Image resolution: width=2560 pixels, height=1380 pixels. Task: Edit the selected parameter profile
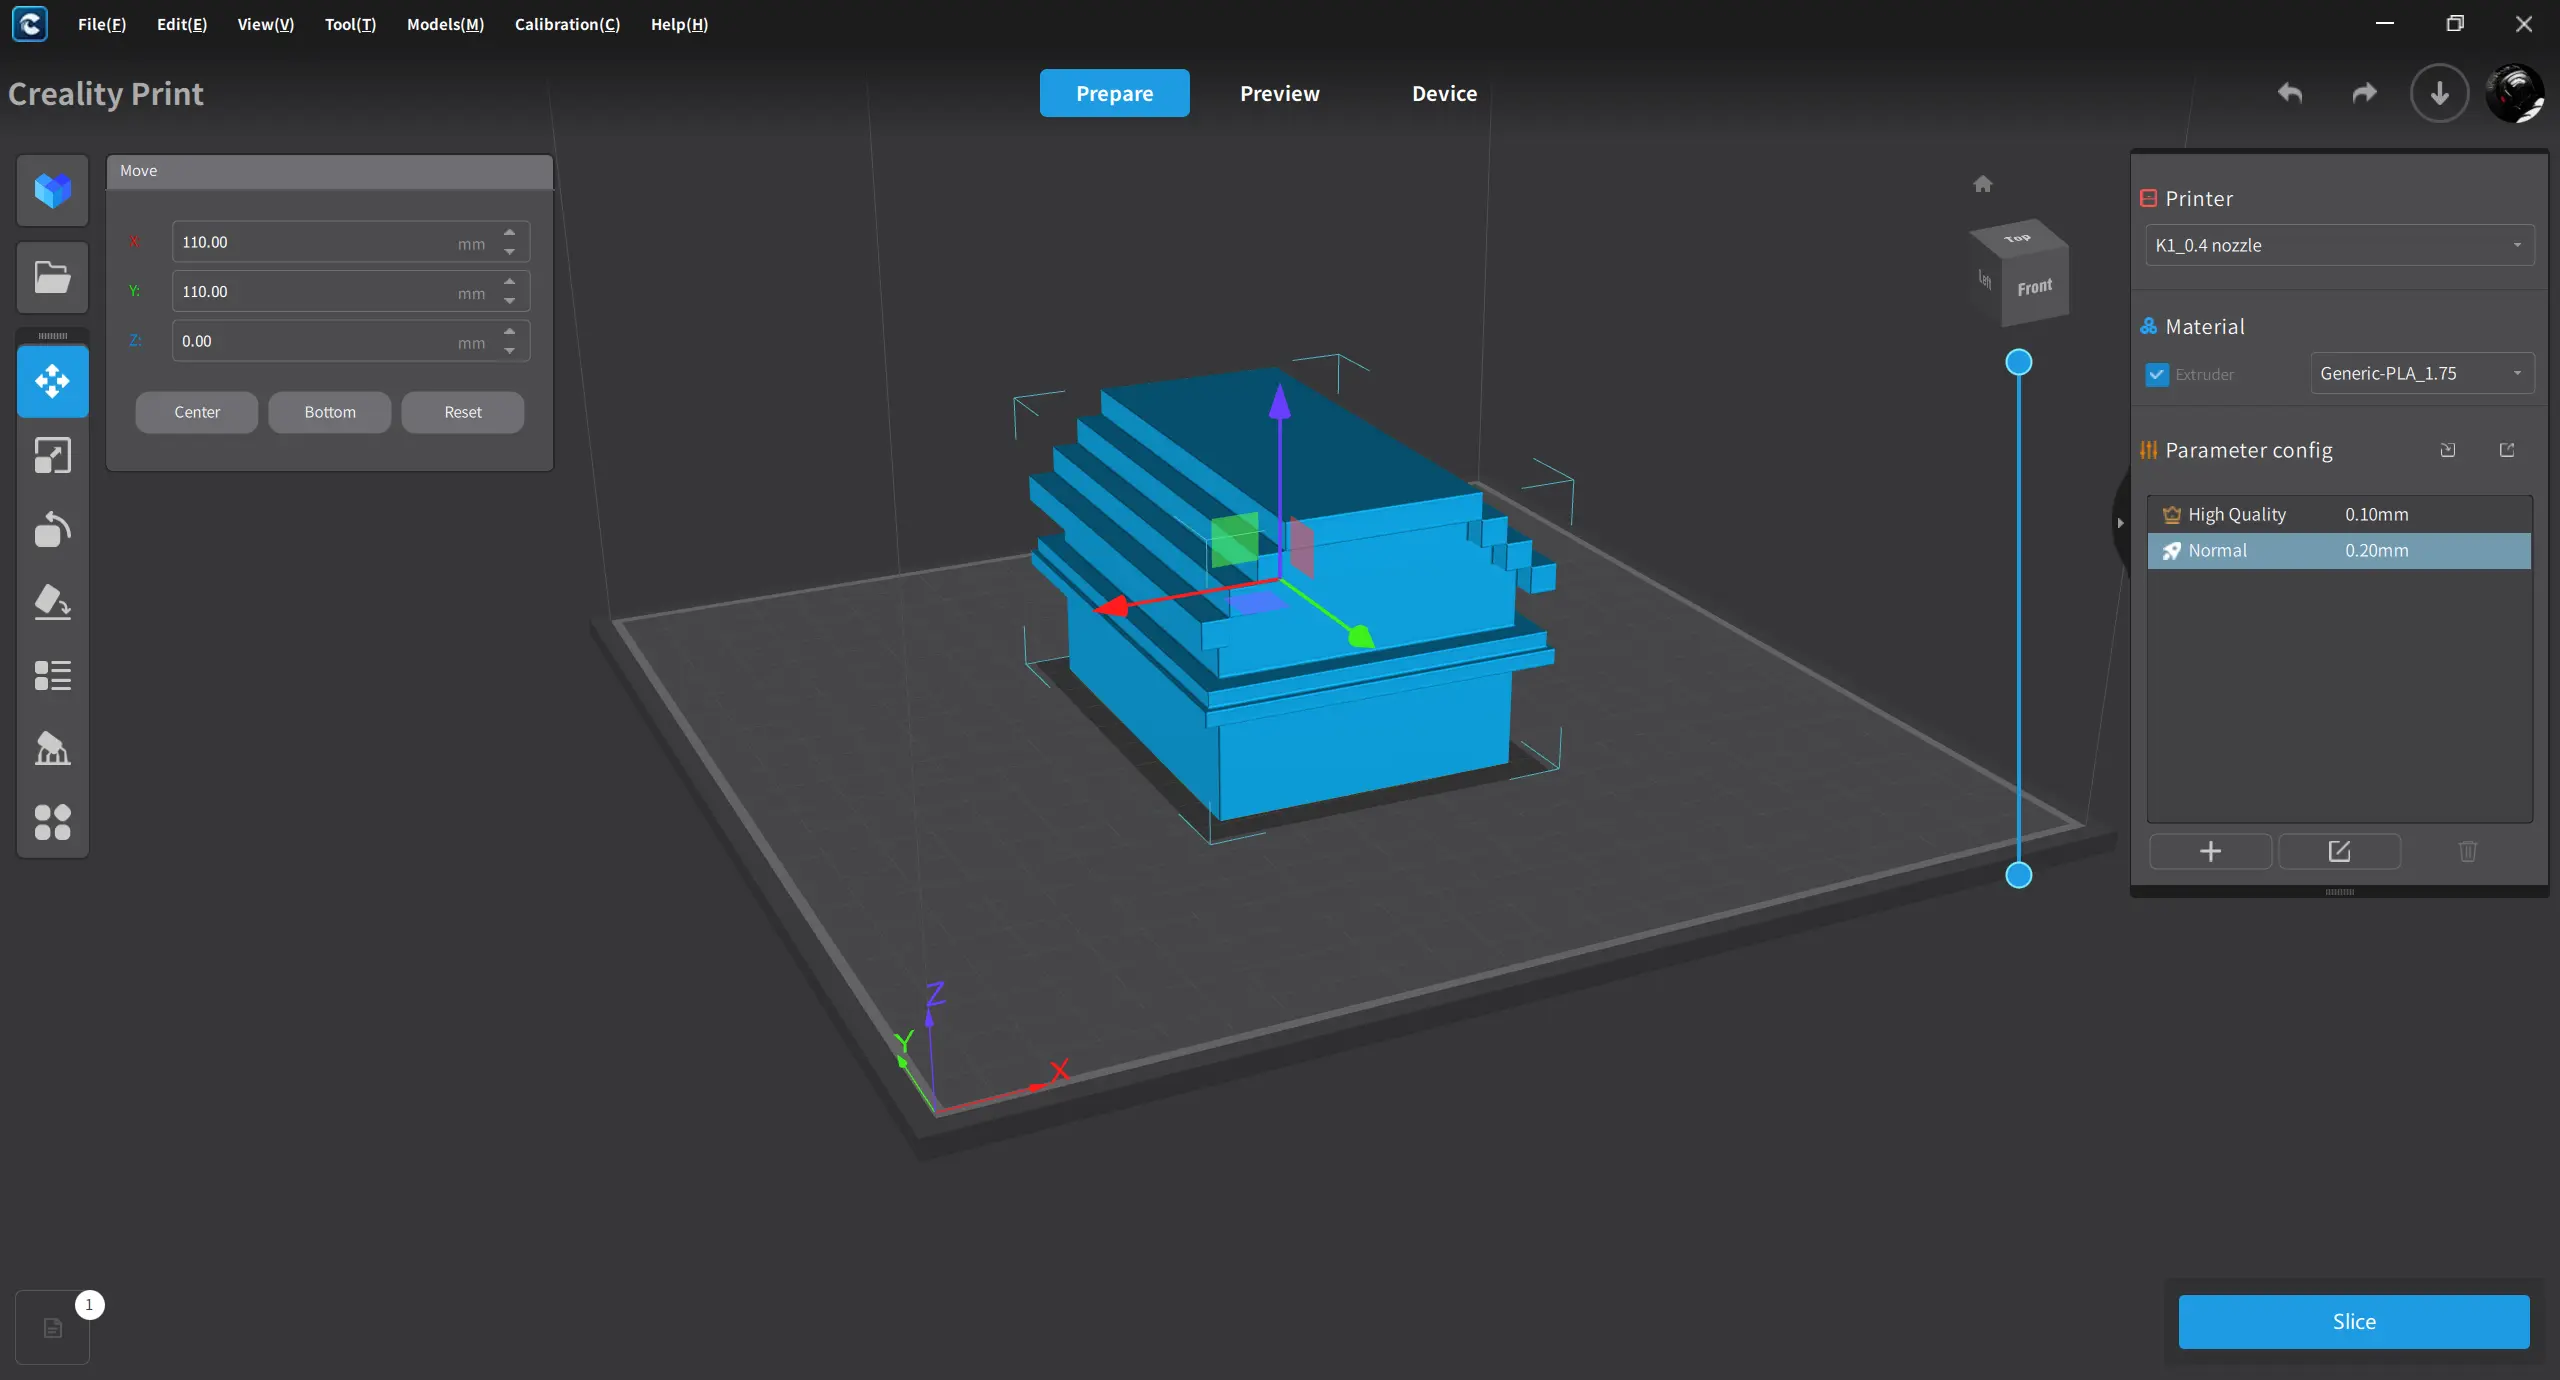point(2339,851)
